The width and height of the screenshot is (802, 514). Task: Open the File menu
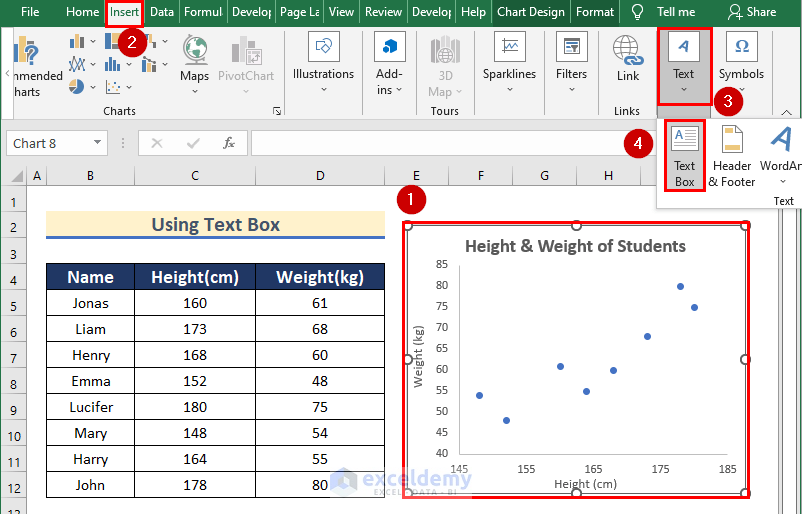[30, 12]
